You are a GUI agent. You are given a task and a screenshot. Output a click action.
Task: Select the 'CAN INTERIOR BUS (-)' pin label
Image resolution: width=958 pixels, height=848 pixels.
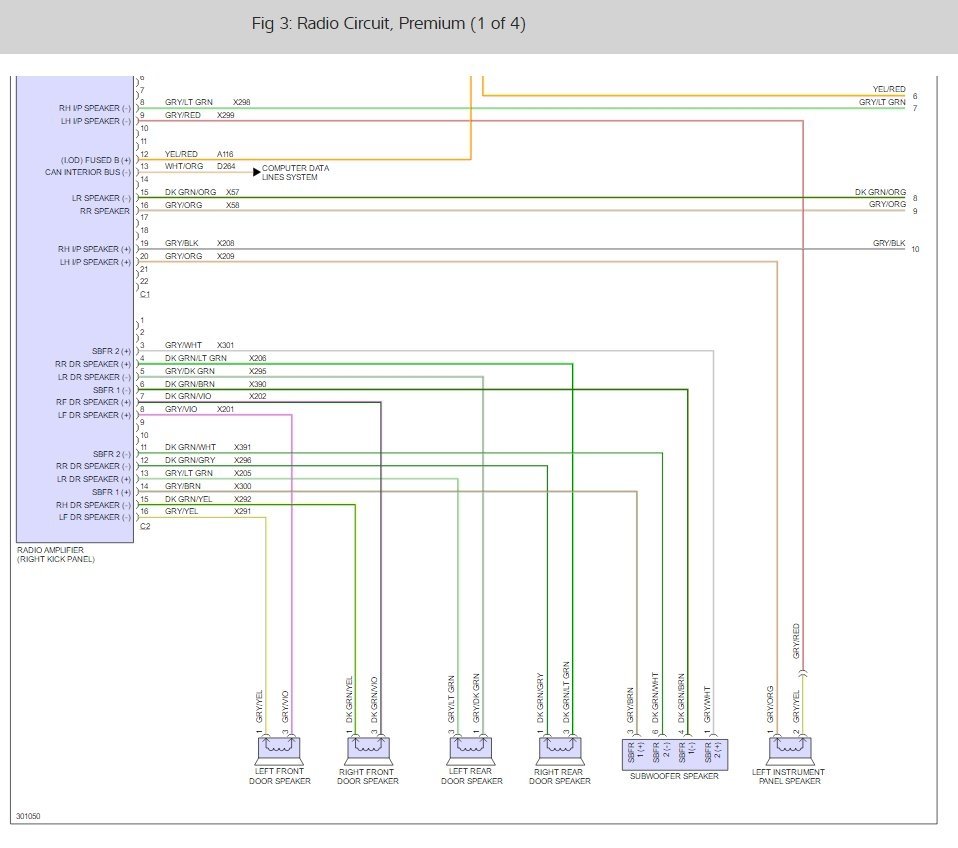point(88,172)
